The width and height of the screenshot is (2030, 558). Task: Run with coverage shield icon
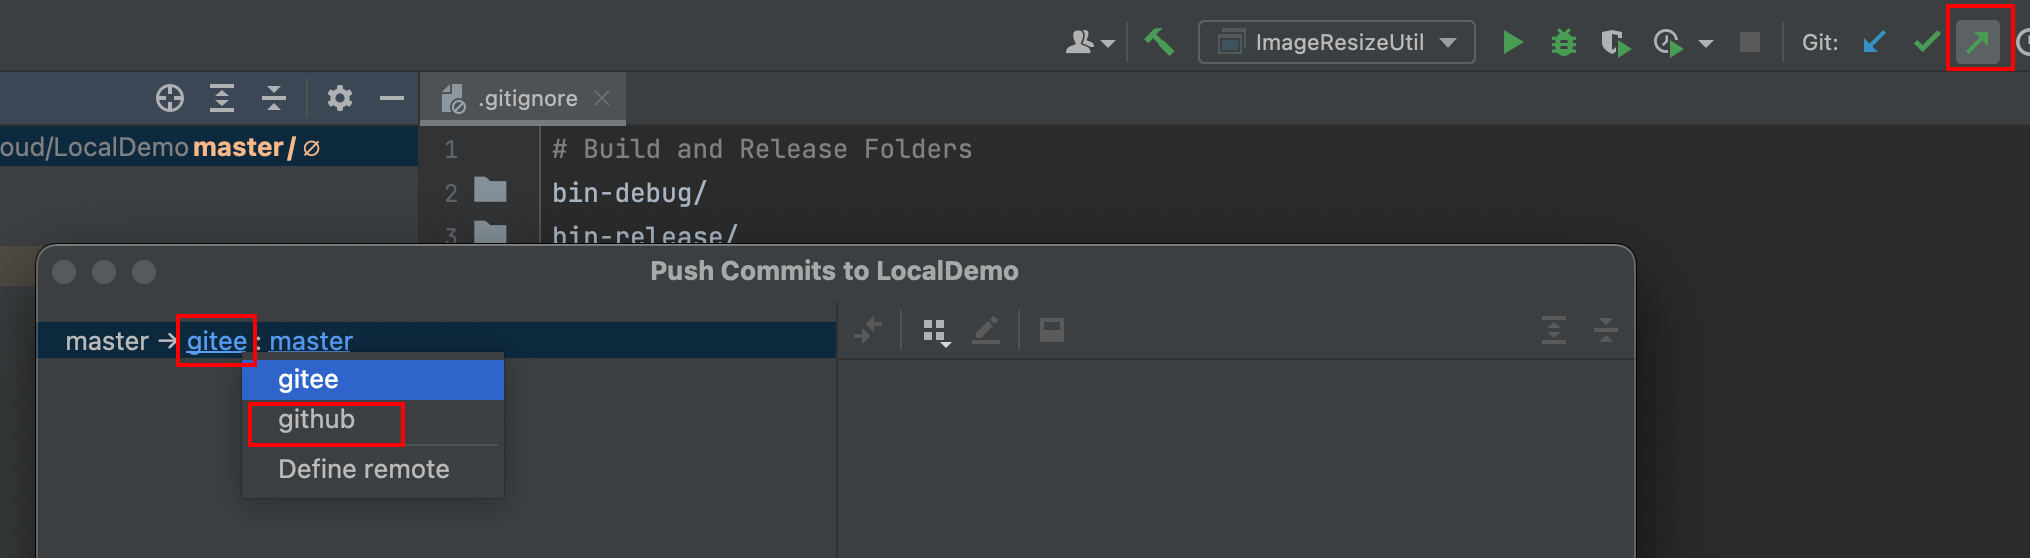(1614, 43)
